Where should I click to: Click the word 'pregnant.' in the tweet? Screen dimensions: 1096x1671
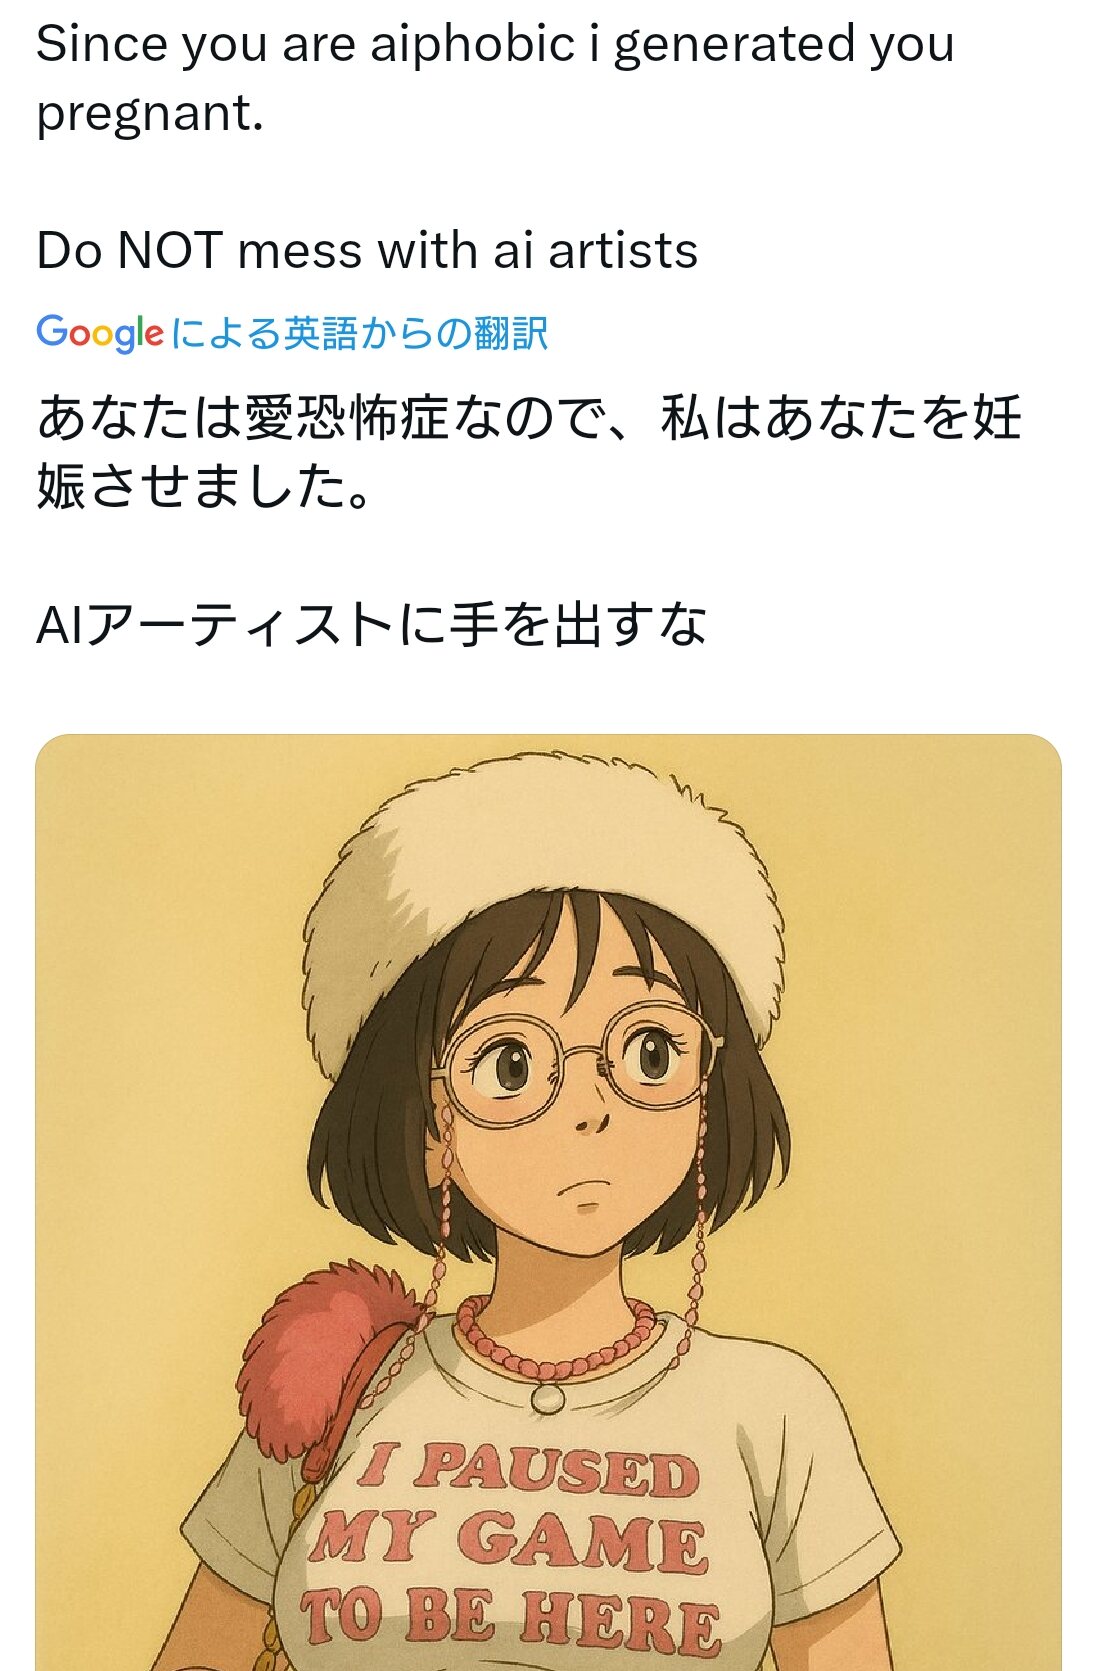(x=150, y=114)
